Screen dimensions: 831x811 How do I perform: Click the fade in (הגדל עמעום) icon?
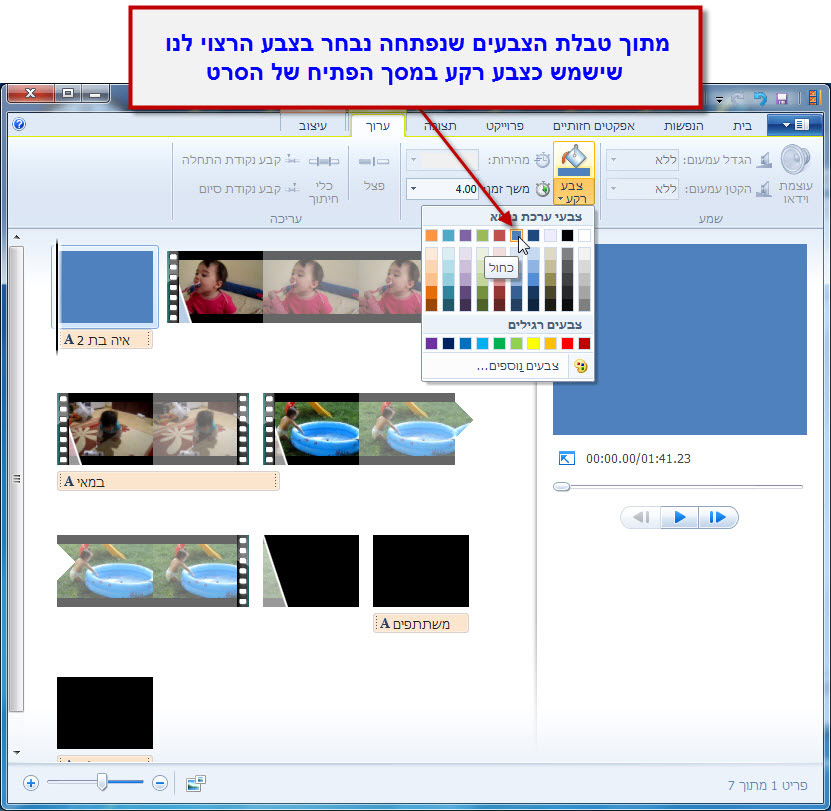(x=764, y=160)
